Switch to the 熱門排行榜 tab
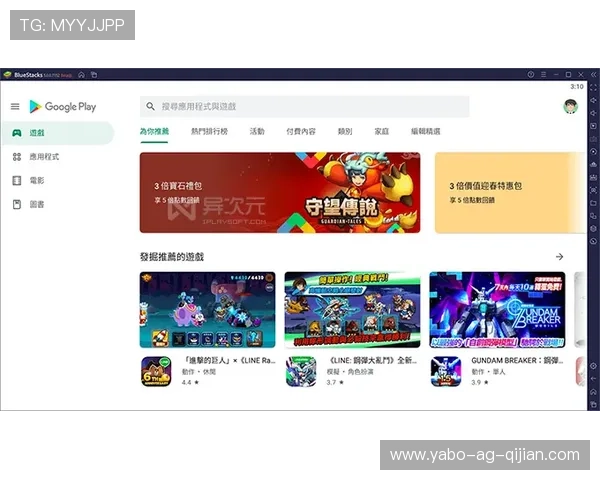600x480 pixels. coord(209,131)
